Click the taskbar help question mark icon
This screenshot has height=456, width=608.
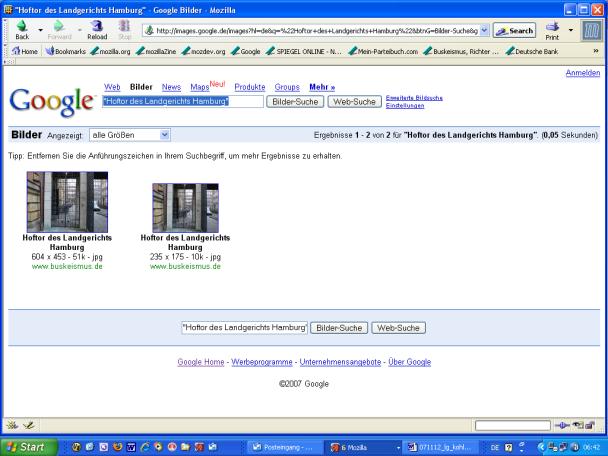(x=508, y=447)
